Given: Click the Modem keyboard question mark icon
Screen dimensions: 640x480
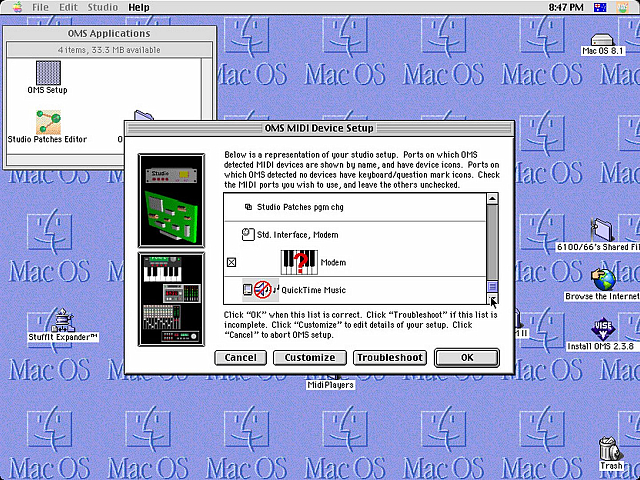Looking at the screenshot, I should (x=299, y=262).
